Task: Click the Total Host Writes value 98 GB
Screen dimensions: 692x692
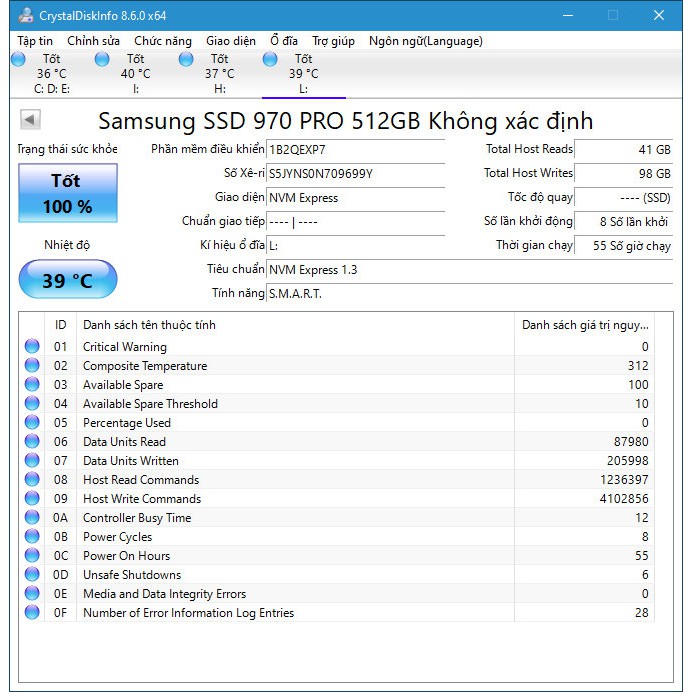Action: point(624,173)
